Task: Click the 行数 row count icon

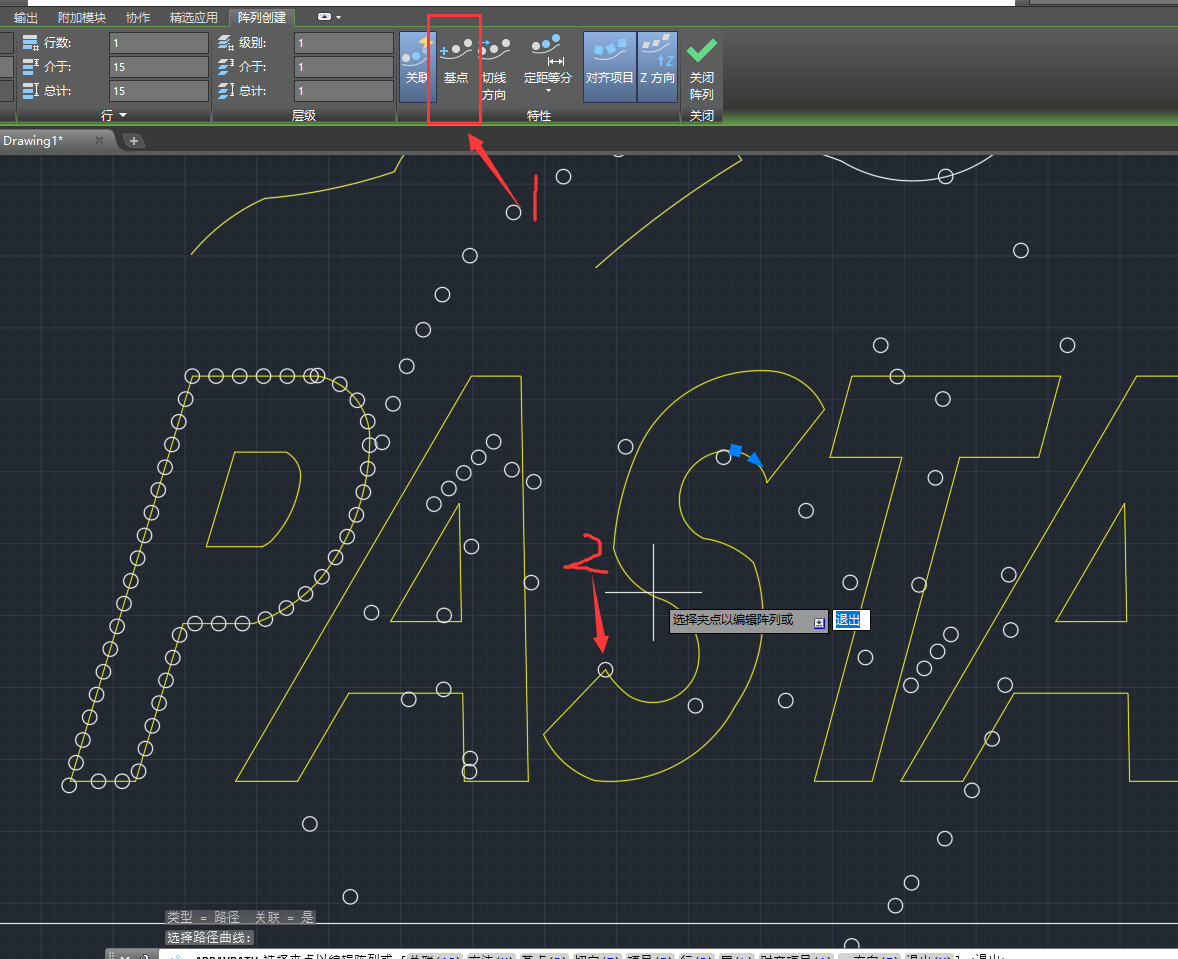Action: click(30, 44)
